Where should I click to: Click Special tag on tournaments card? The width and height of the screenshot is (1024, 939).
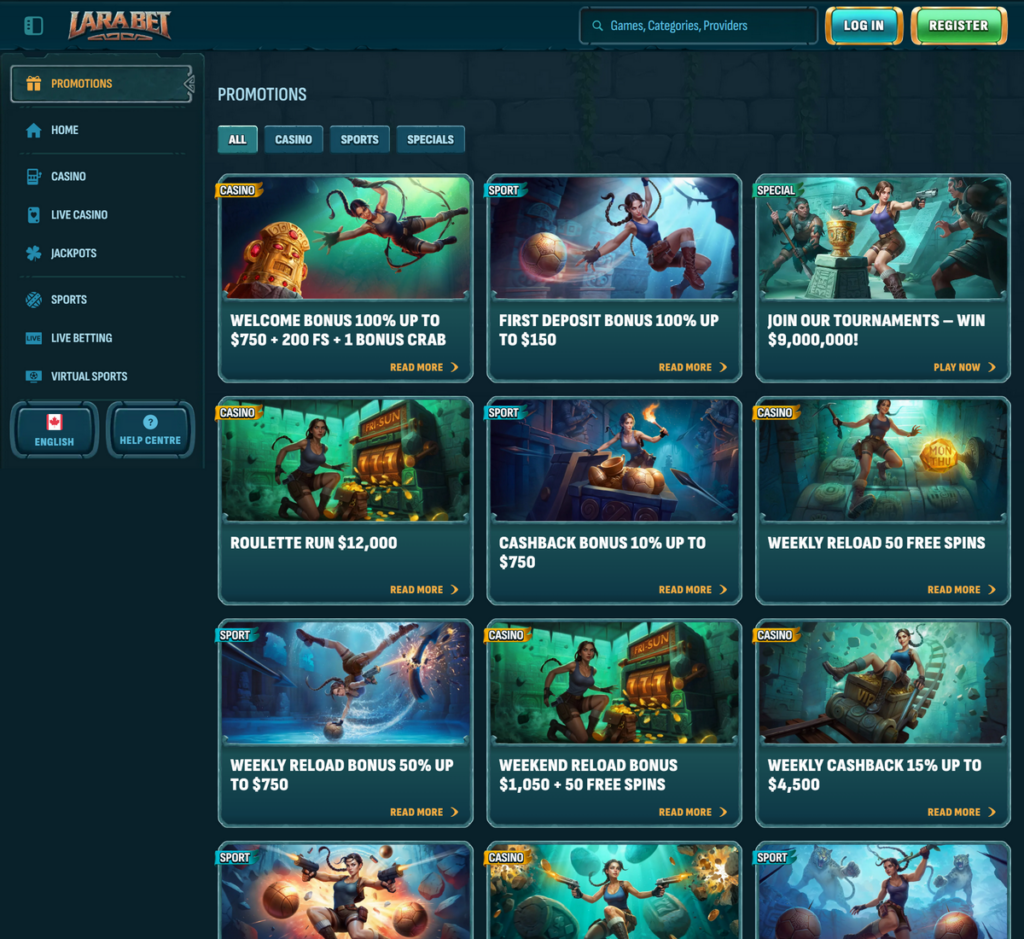(x=776, y=190)
